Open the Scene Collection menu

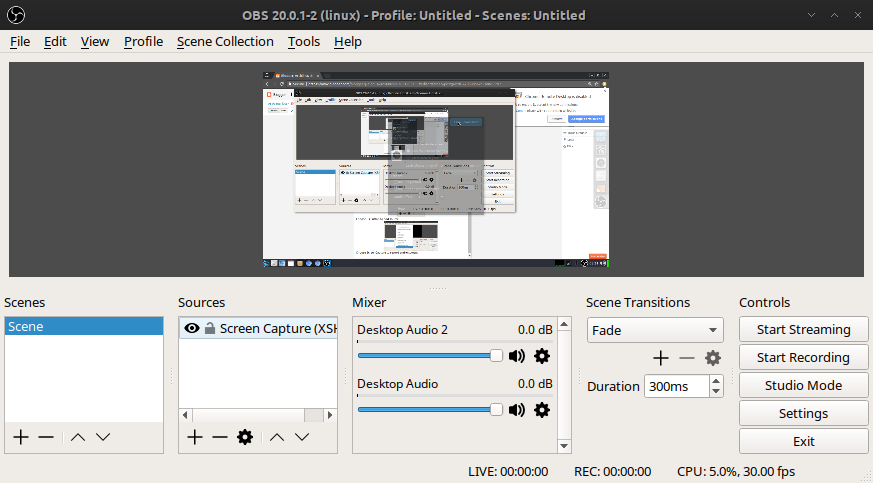(x=225, y=42)
